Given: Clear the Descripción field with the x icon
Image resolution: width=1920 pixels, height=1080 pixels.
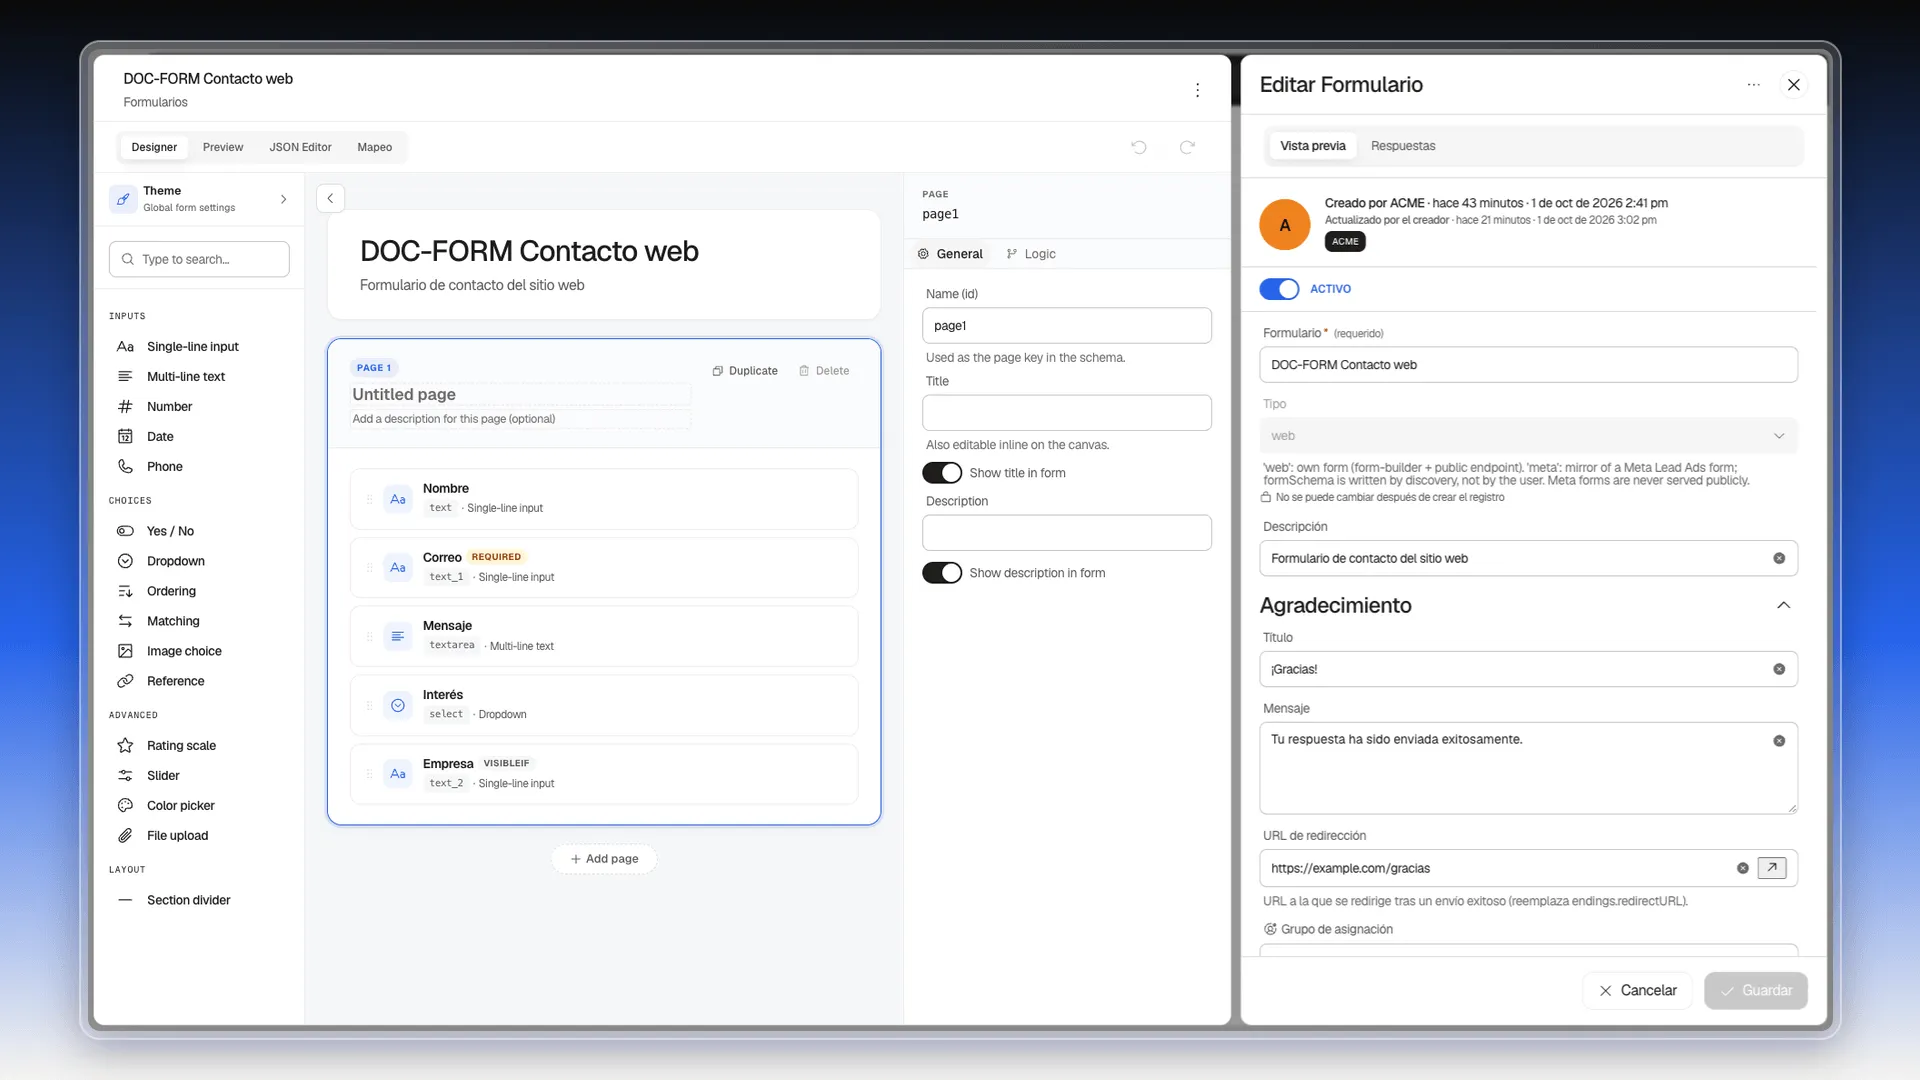Looking at the screenshot, I should click(1779, 558).
